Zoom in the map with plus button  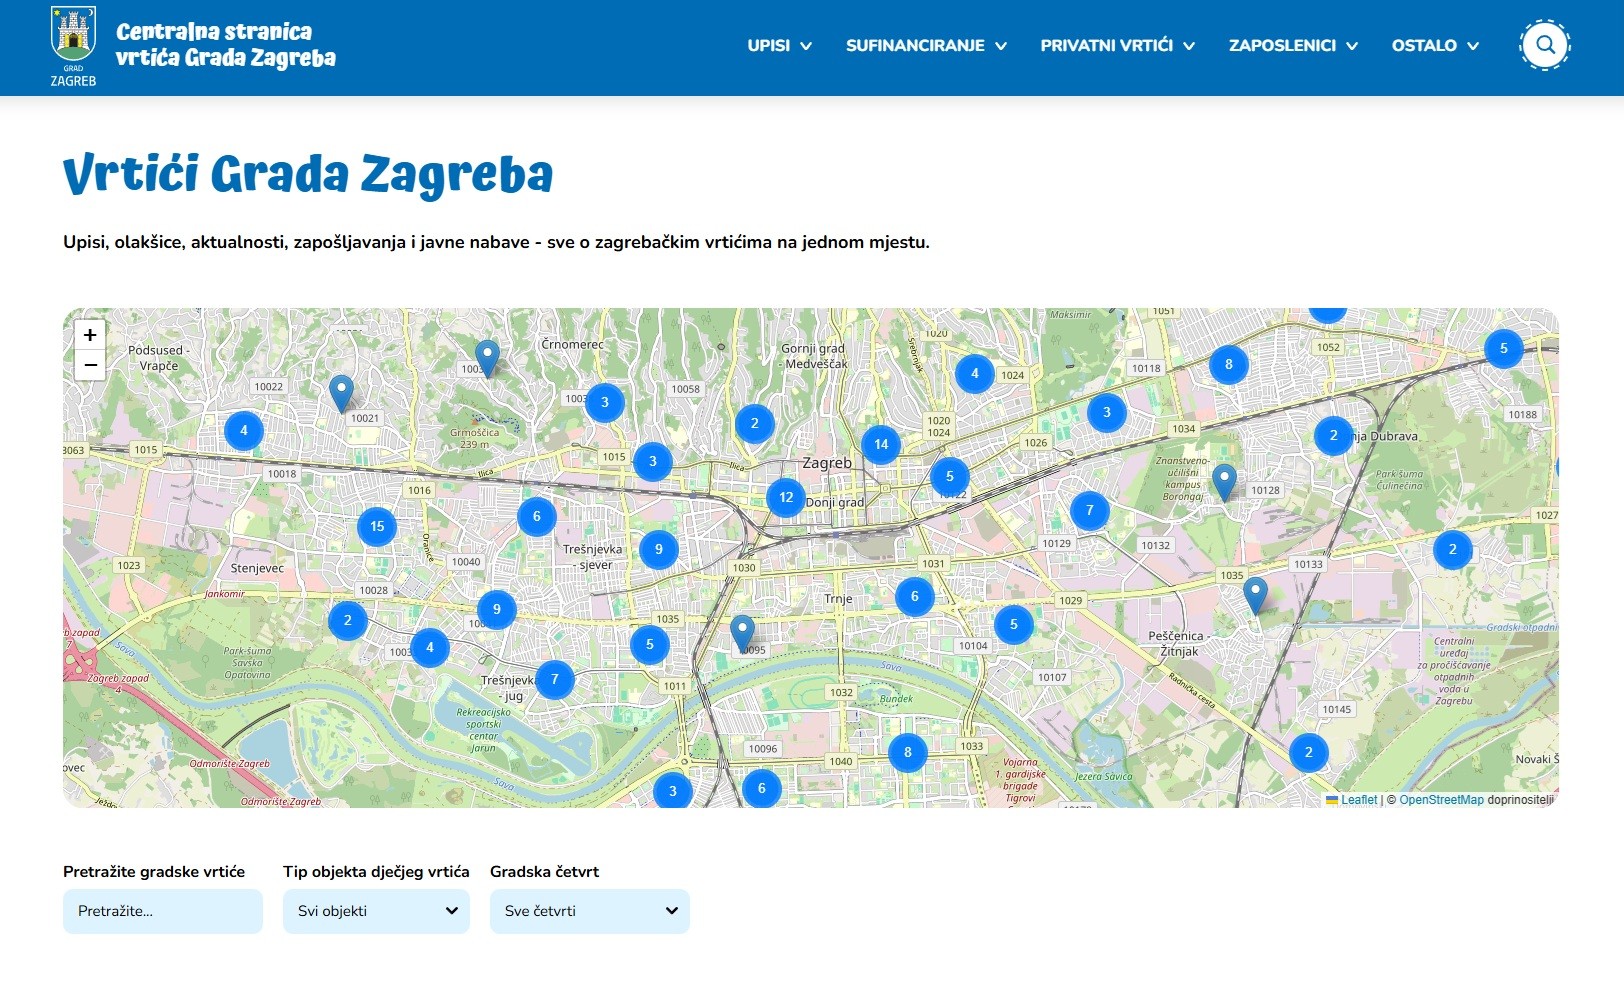coord(90,335)
